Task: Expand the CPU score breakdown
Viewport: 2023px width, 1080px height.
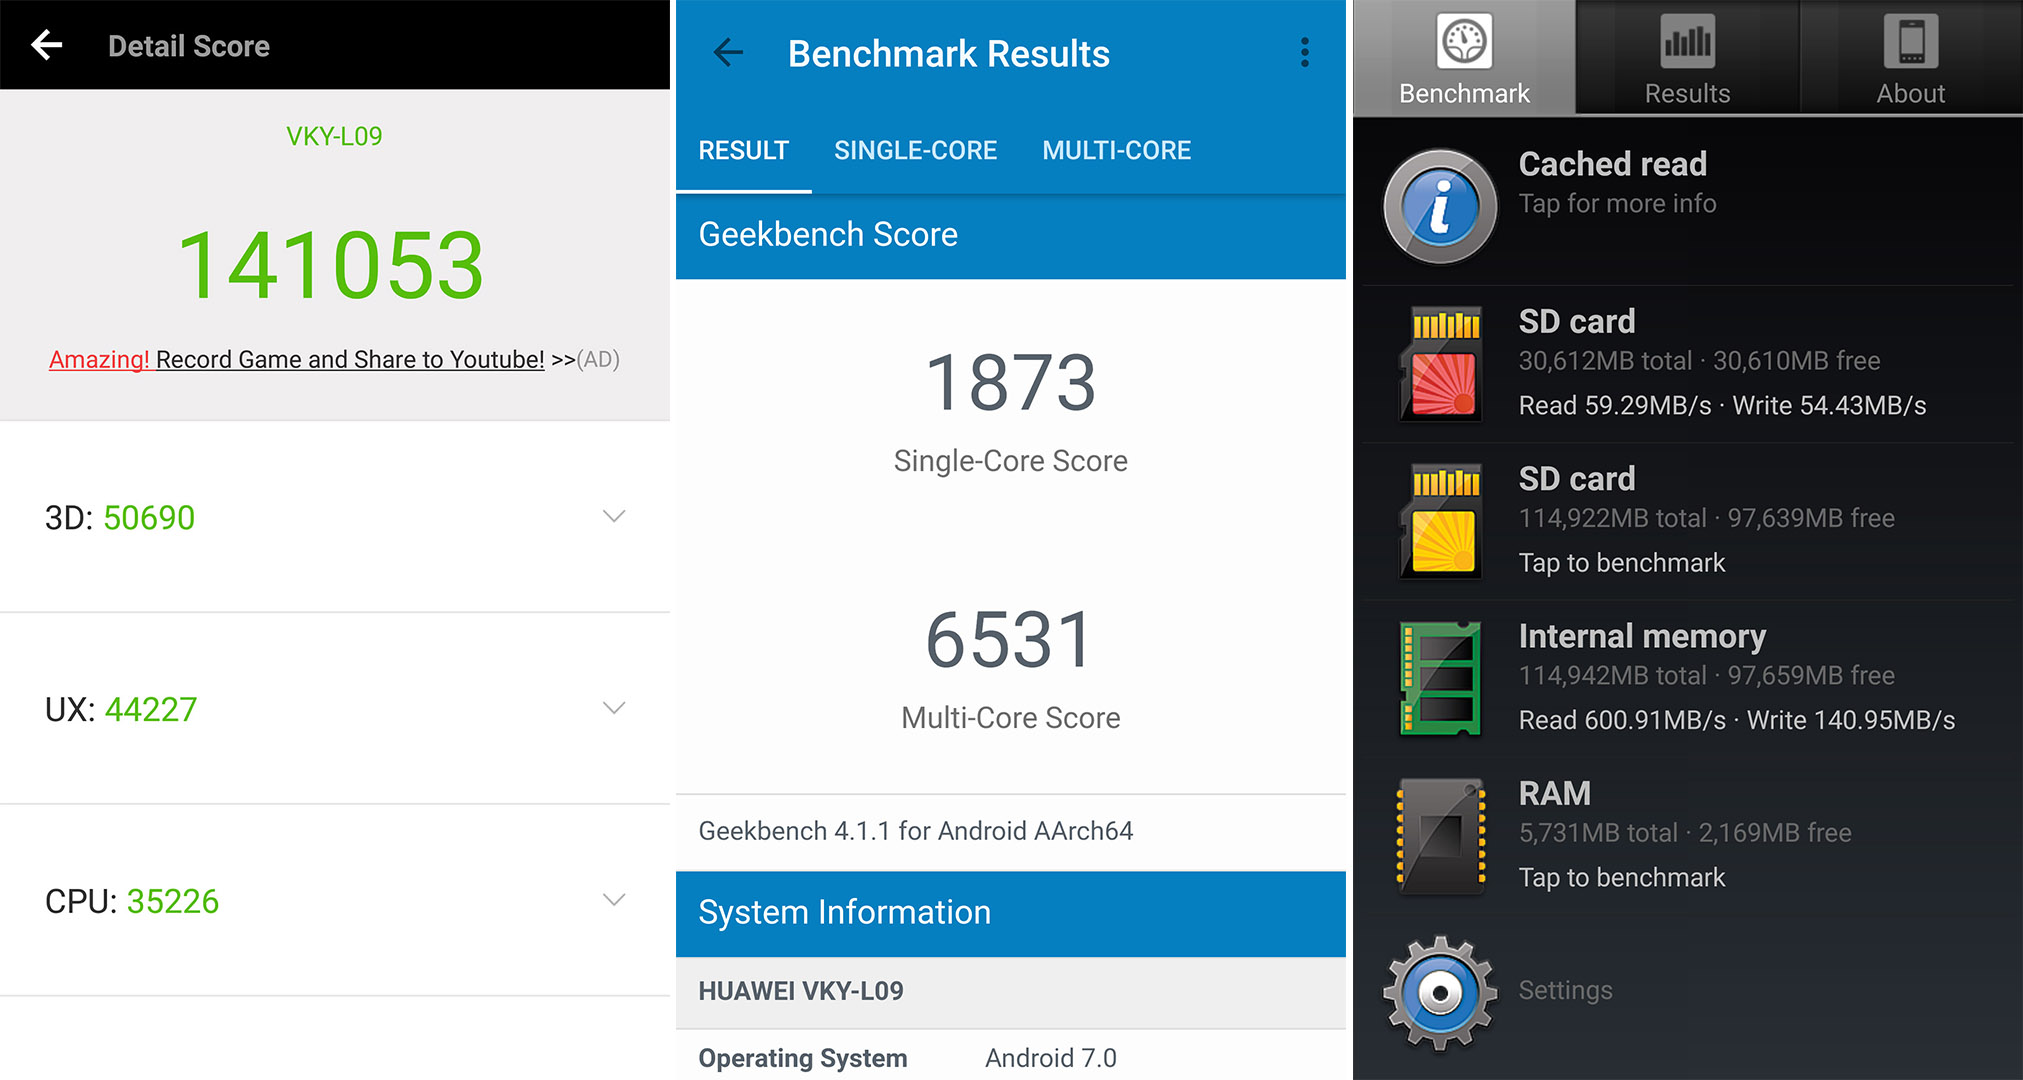Action: point(614,900)
